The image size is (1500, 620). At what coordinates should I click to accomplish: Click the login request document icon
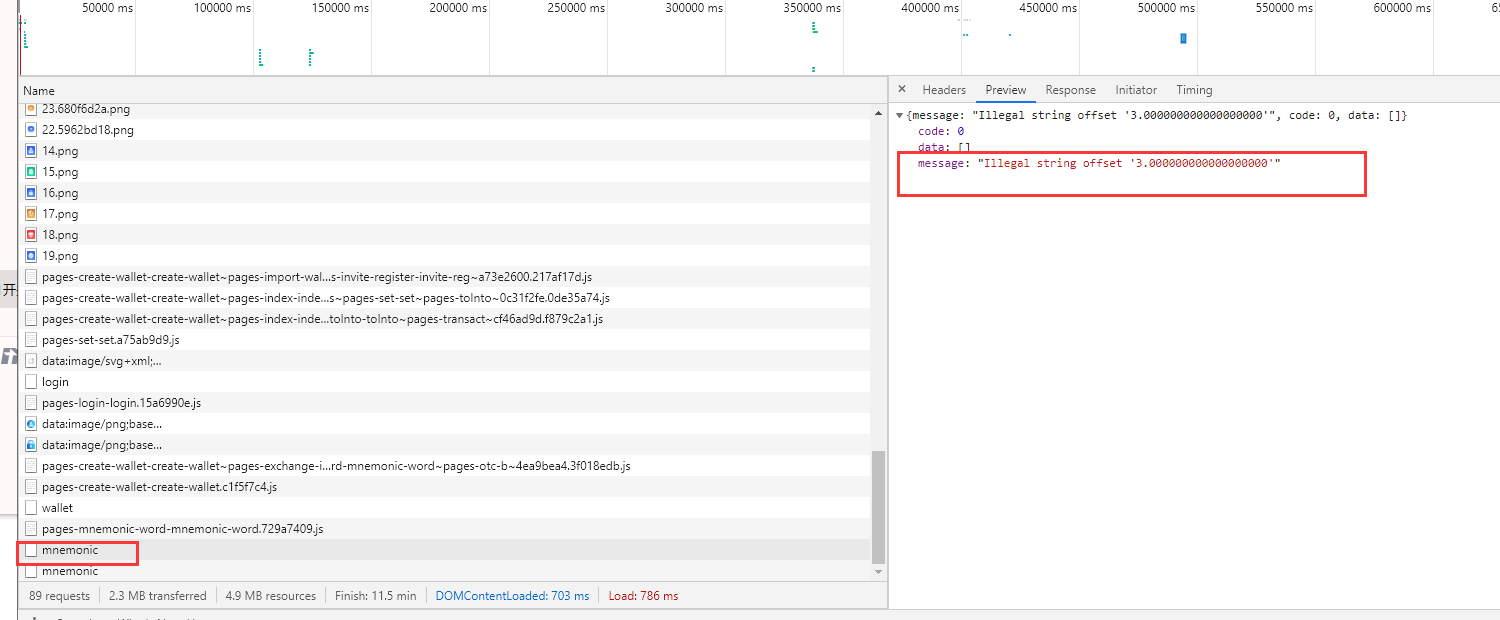click(x=31, y=382)
